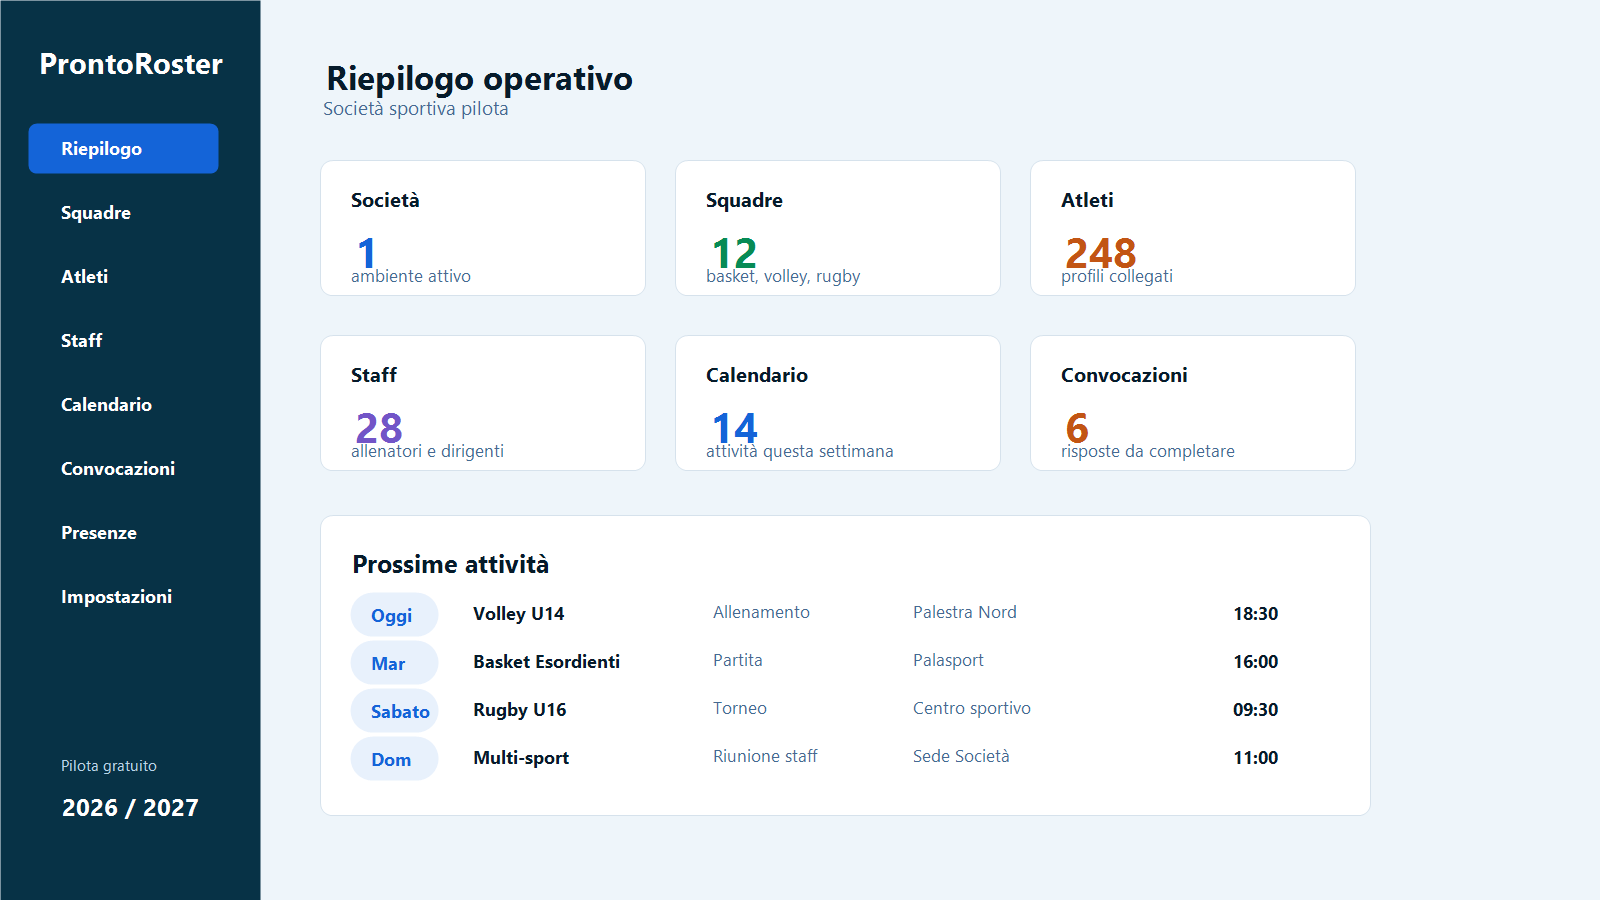This screenshot has height=900, width=1600.
Task: Click the 09:30 time value
Action: tap(1256, 710)
